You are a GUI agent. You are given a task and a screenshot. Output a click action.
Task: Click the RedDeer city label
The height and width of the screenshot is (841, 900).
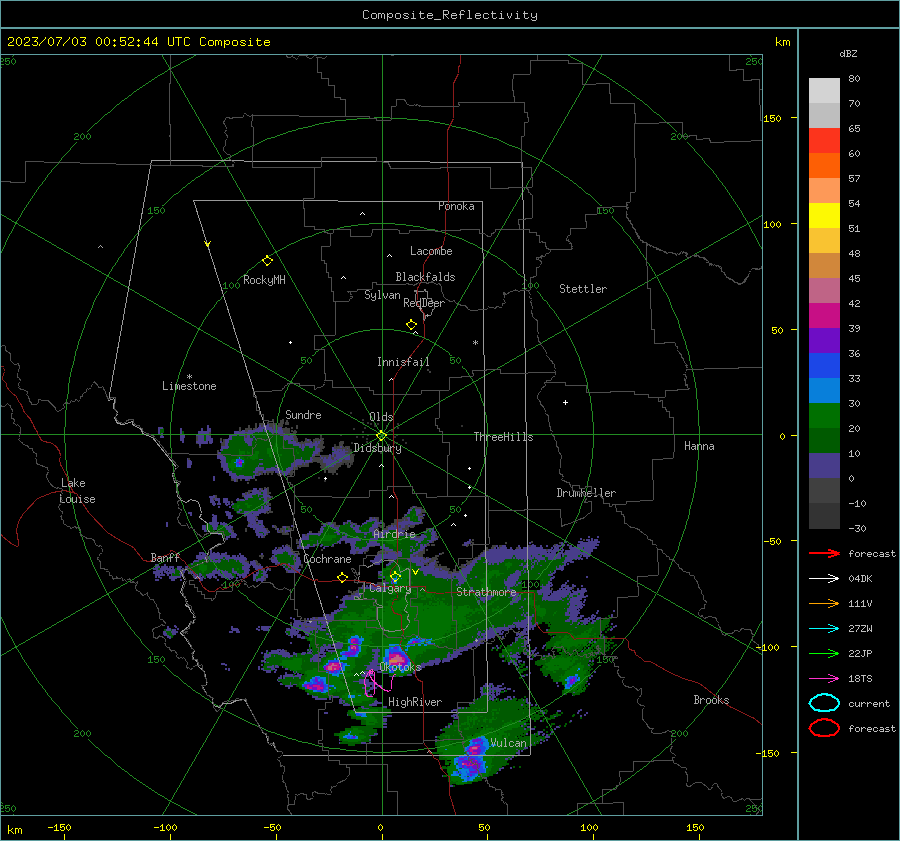click(x=424, y=303)
